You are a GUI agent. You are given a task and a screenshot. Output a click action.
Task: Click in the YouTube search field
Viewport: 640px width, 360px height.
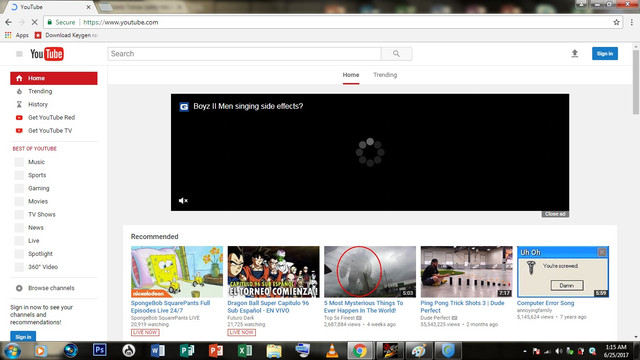tap(244, 53)
